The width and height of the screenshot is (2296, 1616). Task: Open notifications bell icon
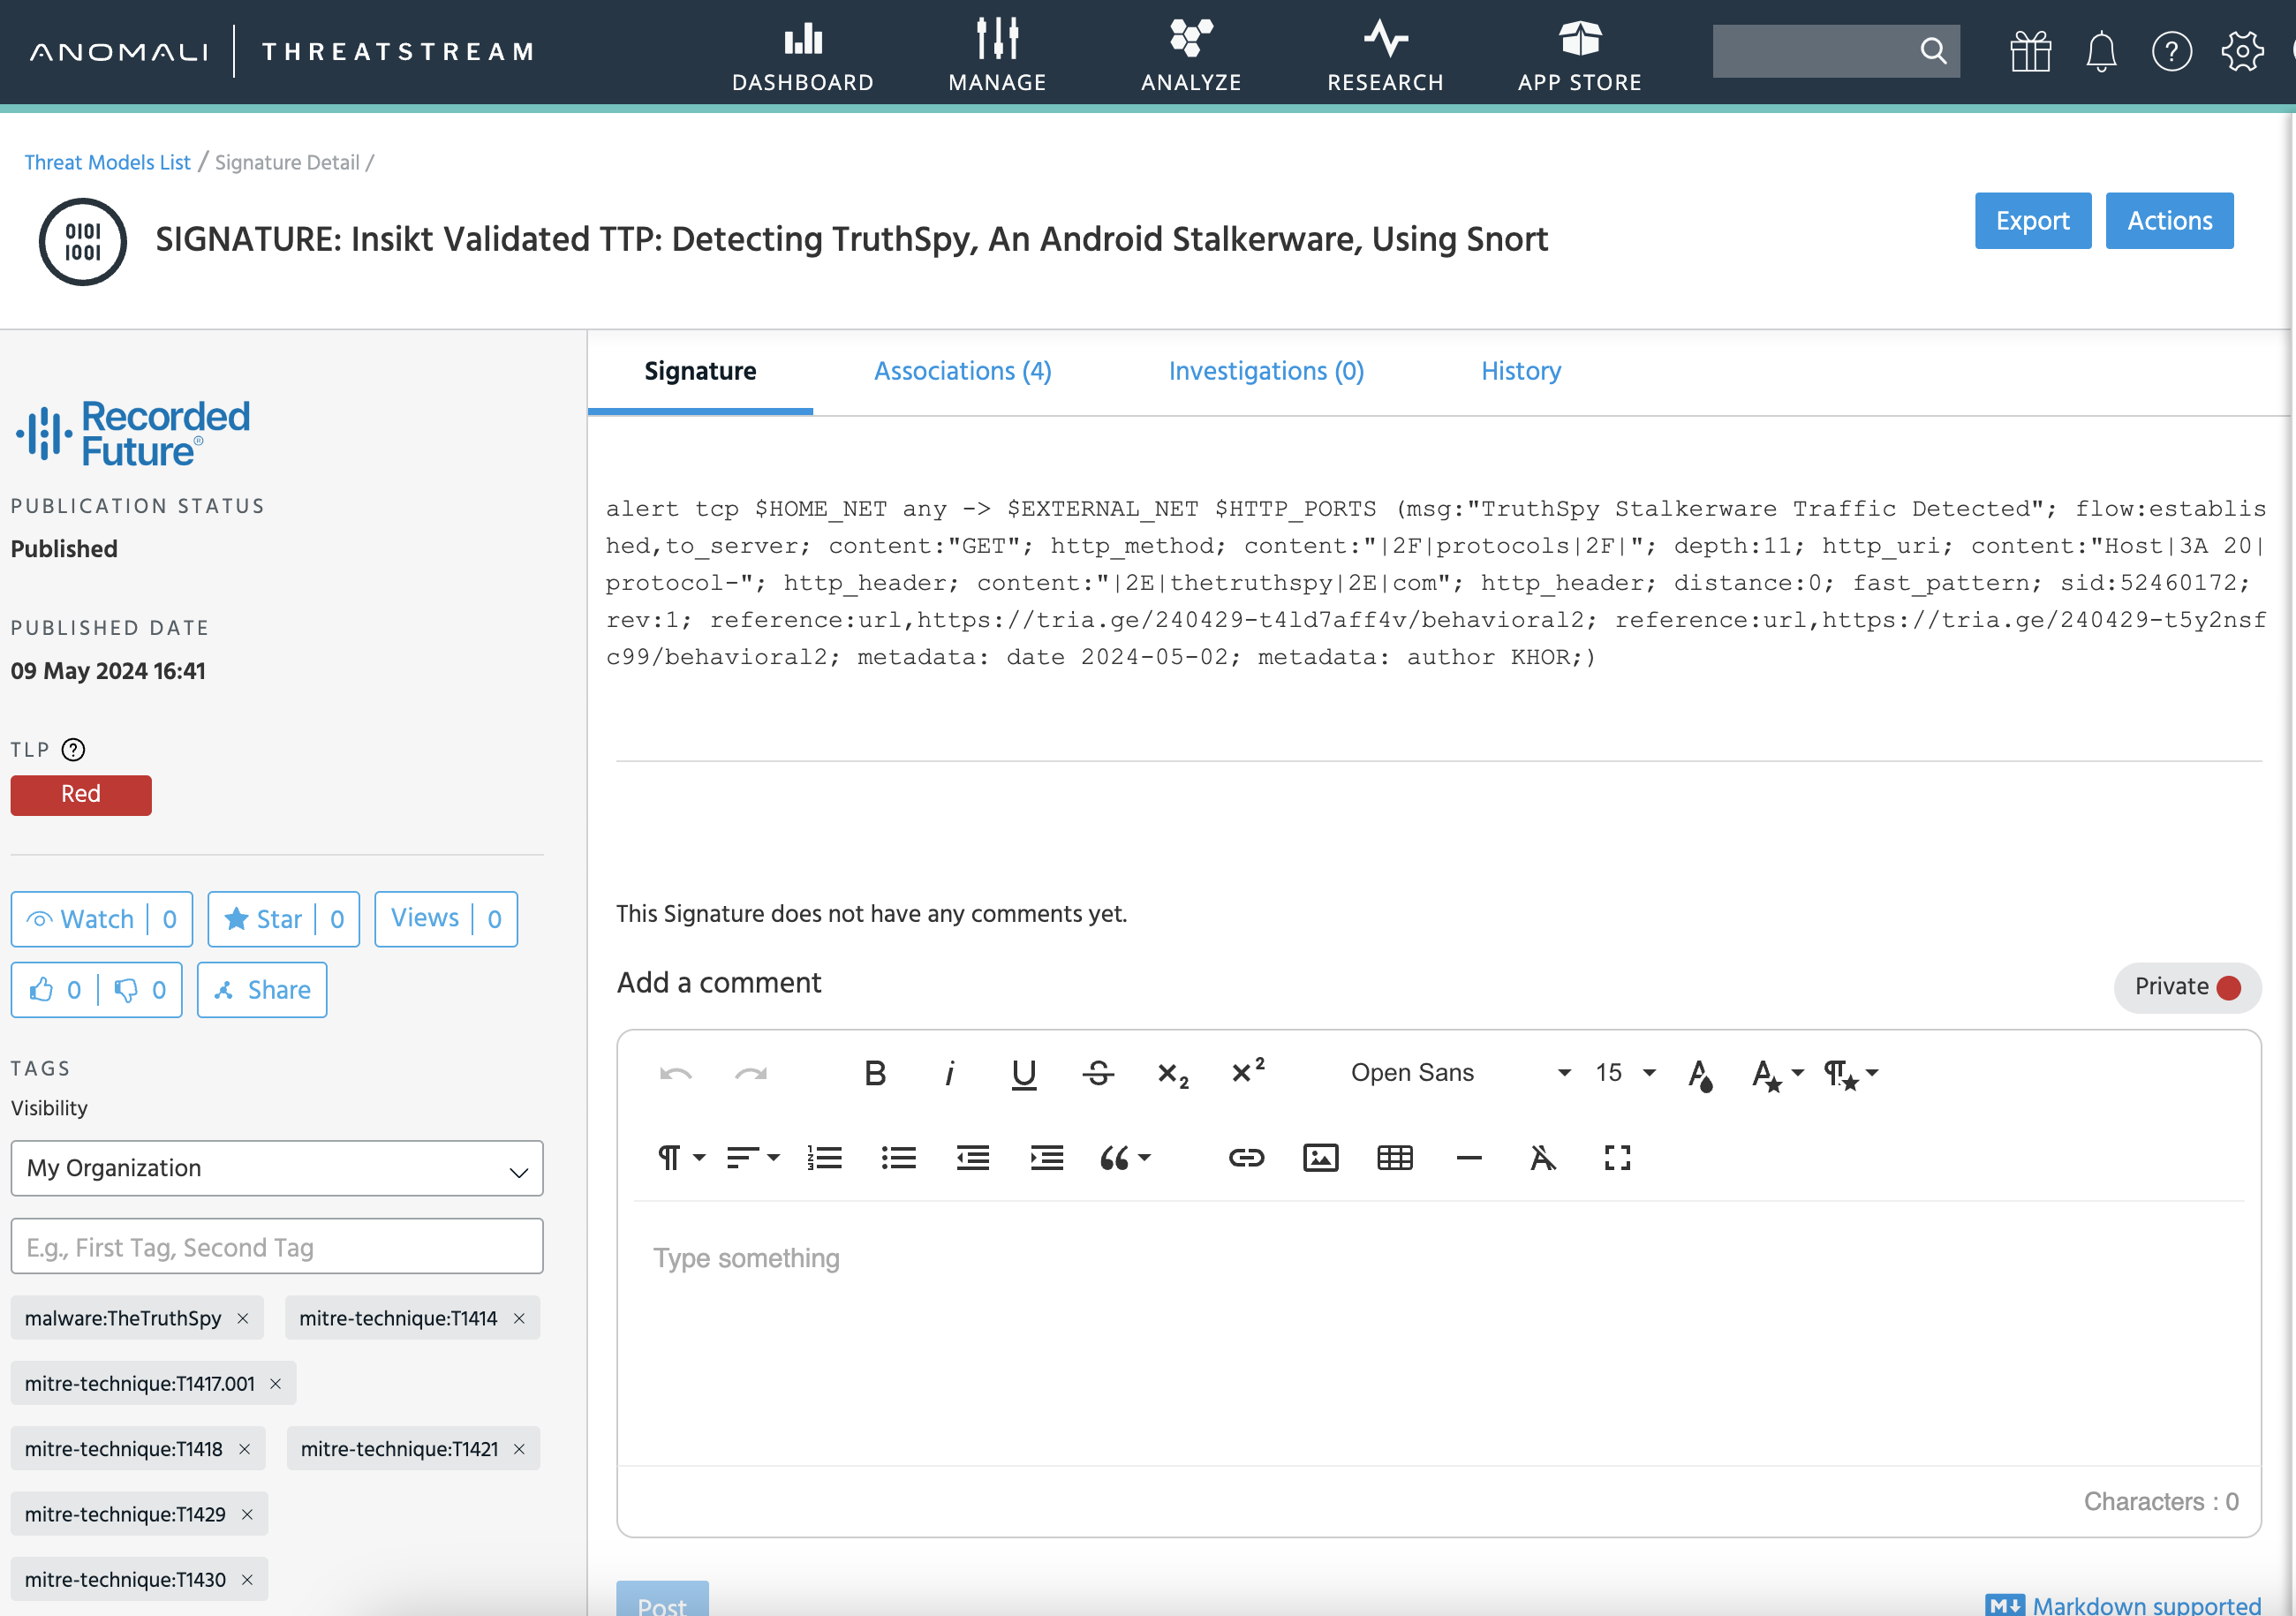(x=2101, y=52)
